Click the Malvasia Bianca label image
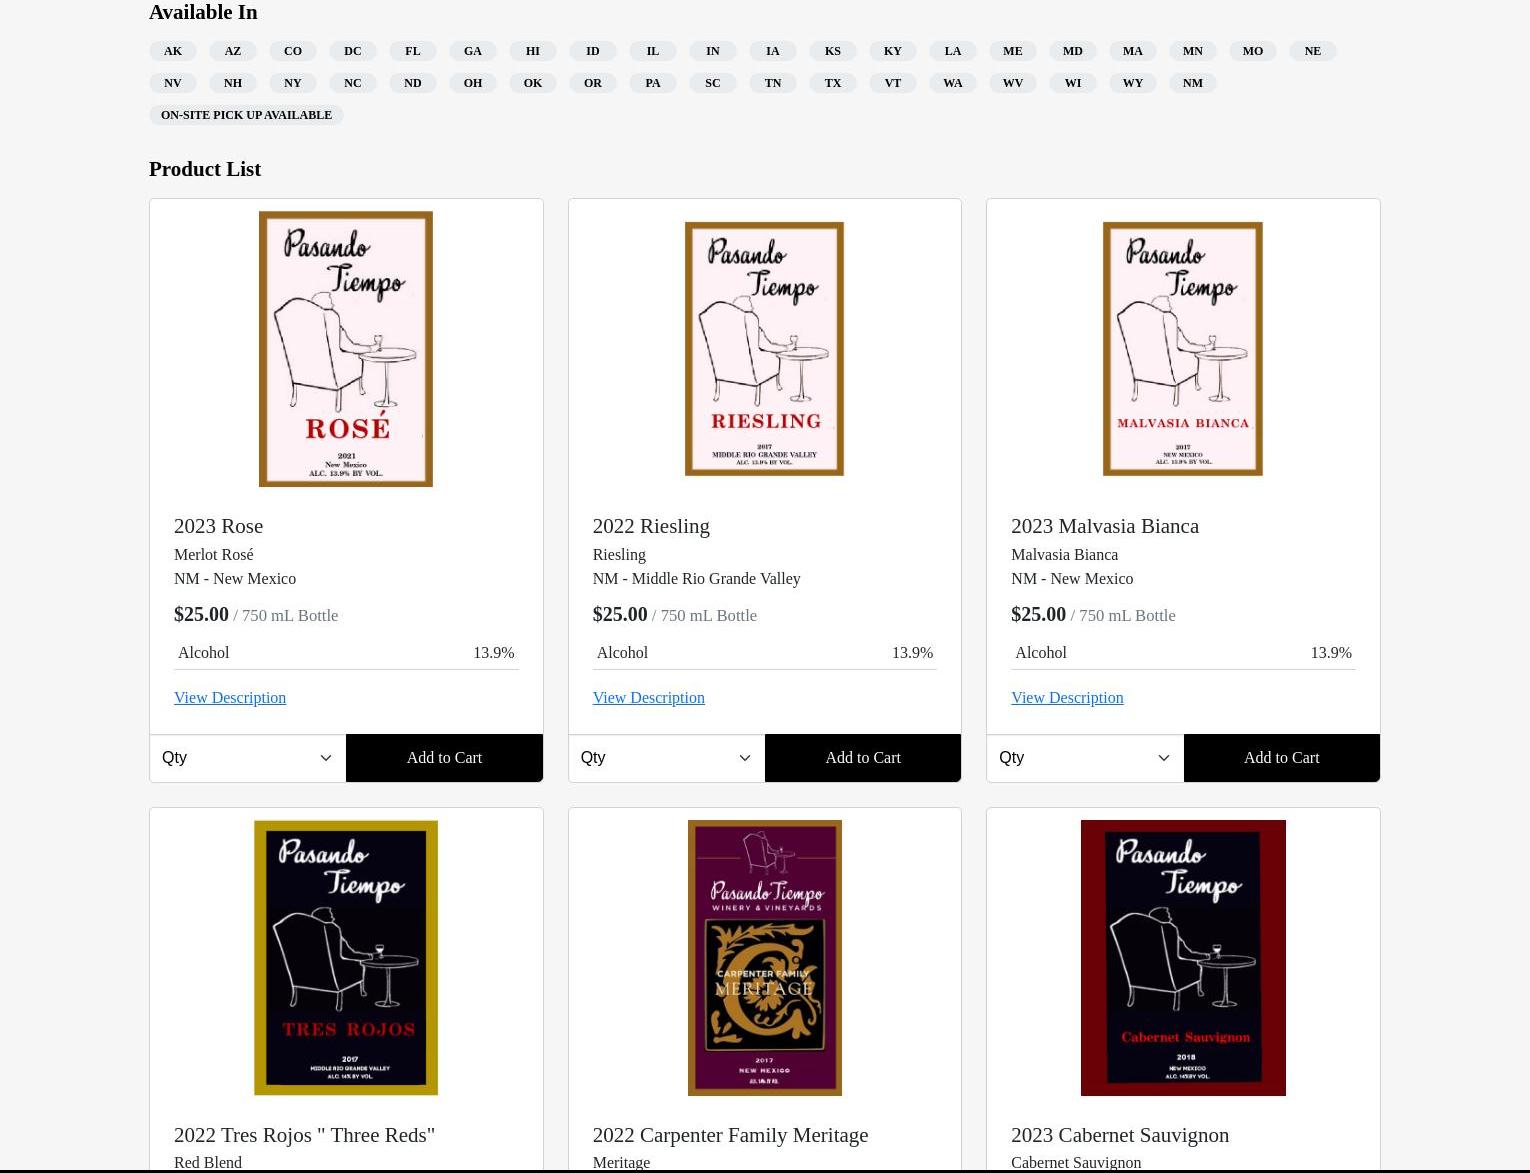This screenshot has height=1173, width=1530. pyautogui.click(x=1183, y=349)
